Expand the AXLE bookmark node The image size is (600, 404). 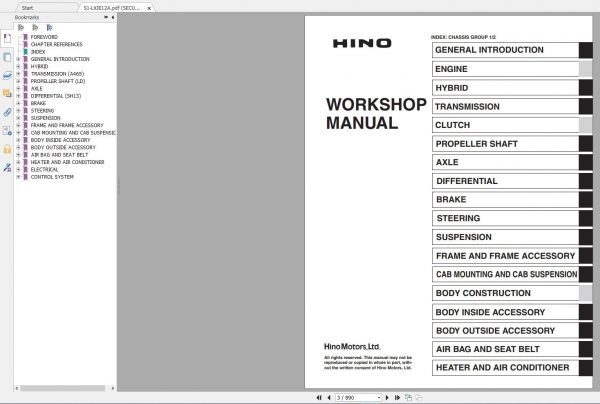(18, 88)
